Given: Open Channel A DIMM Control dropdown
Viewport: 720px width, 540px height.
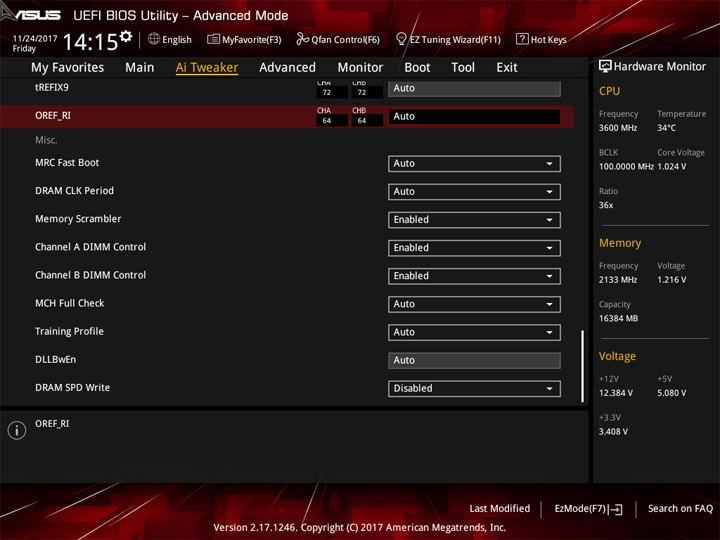Looking at the screenshot, I should [474, 248].
